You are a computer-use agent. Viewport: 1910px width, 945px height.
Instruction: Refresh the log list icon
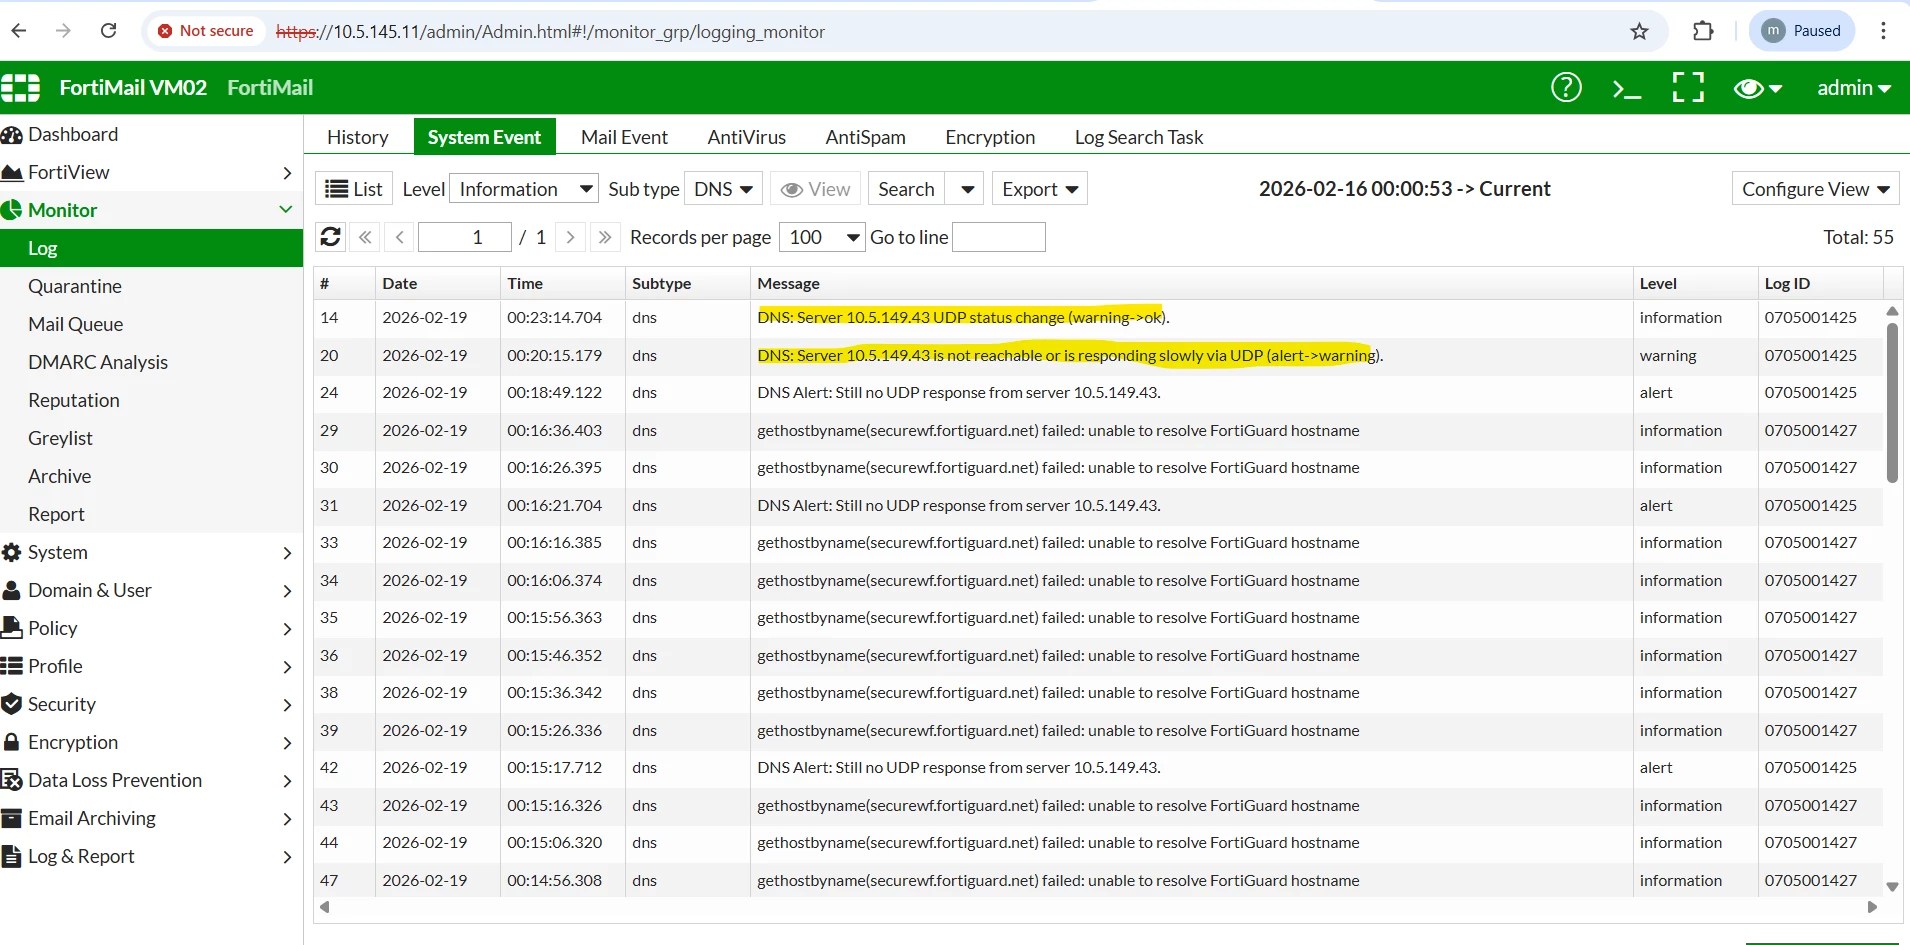331,237
